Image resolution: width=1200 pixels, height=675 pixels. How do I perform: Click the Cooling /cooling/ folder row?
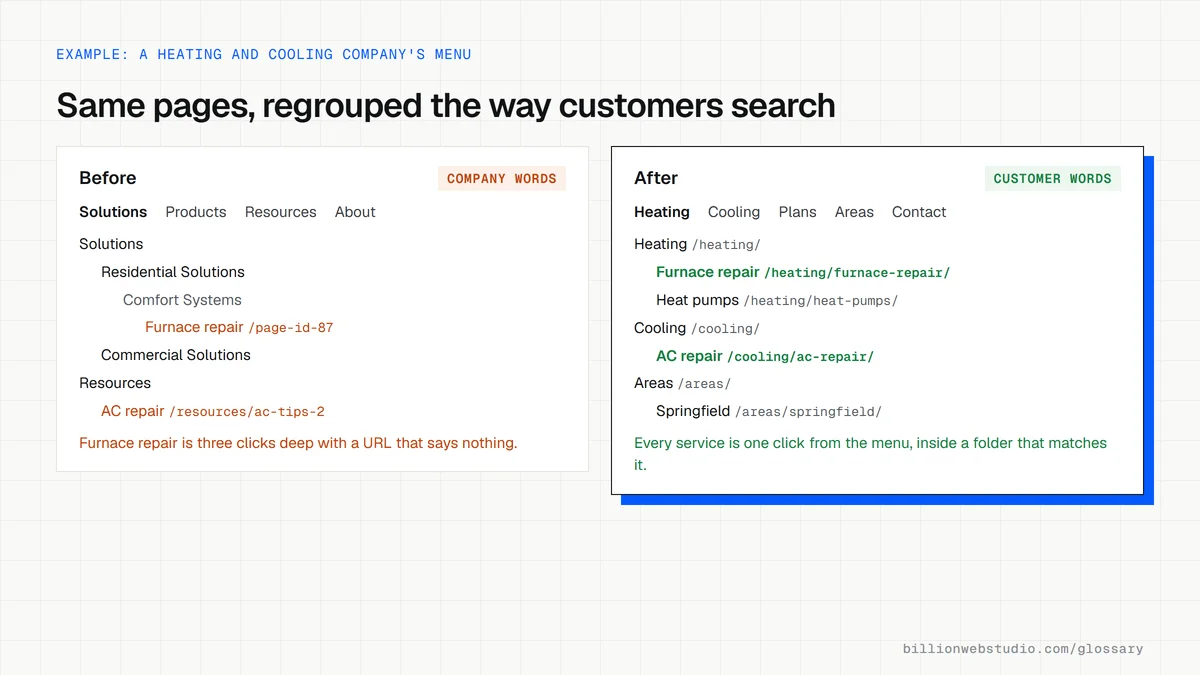697,328
